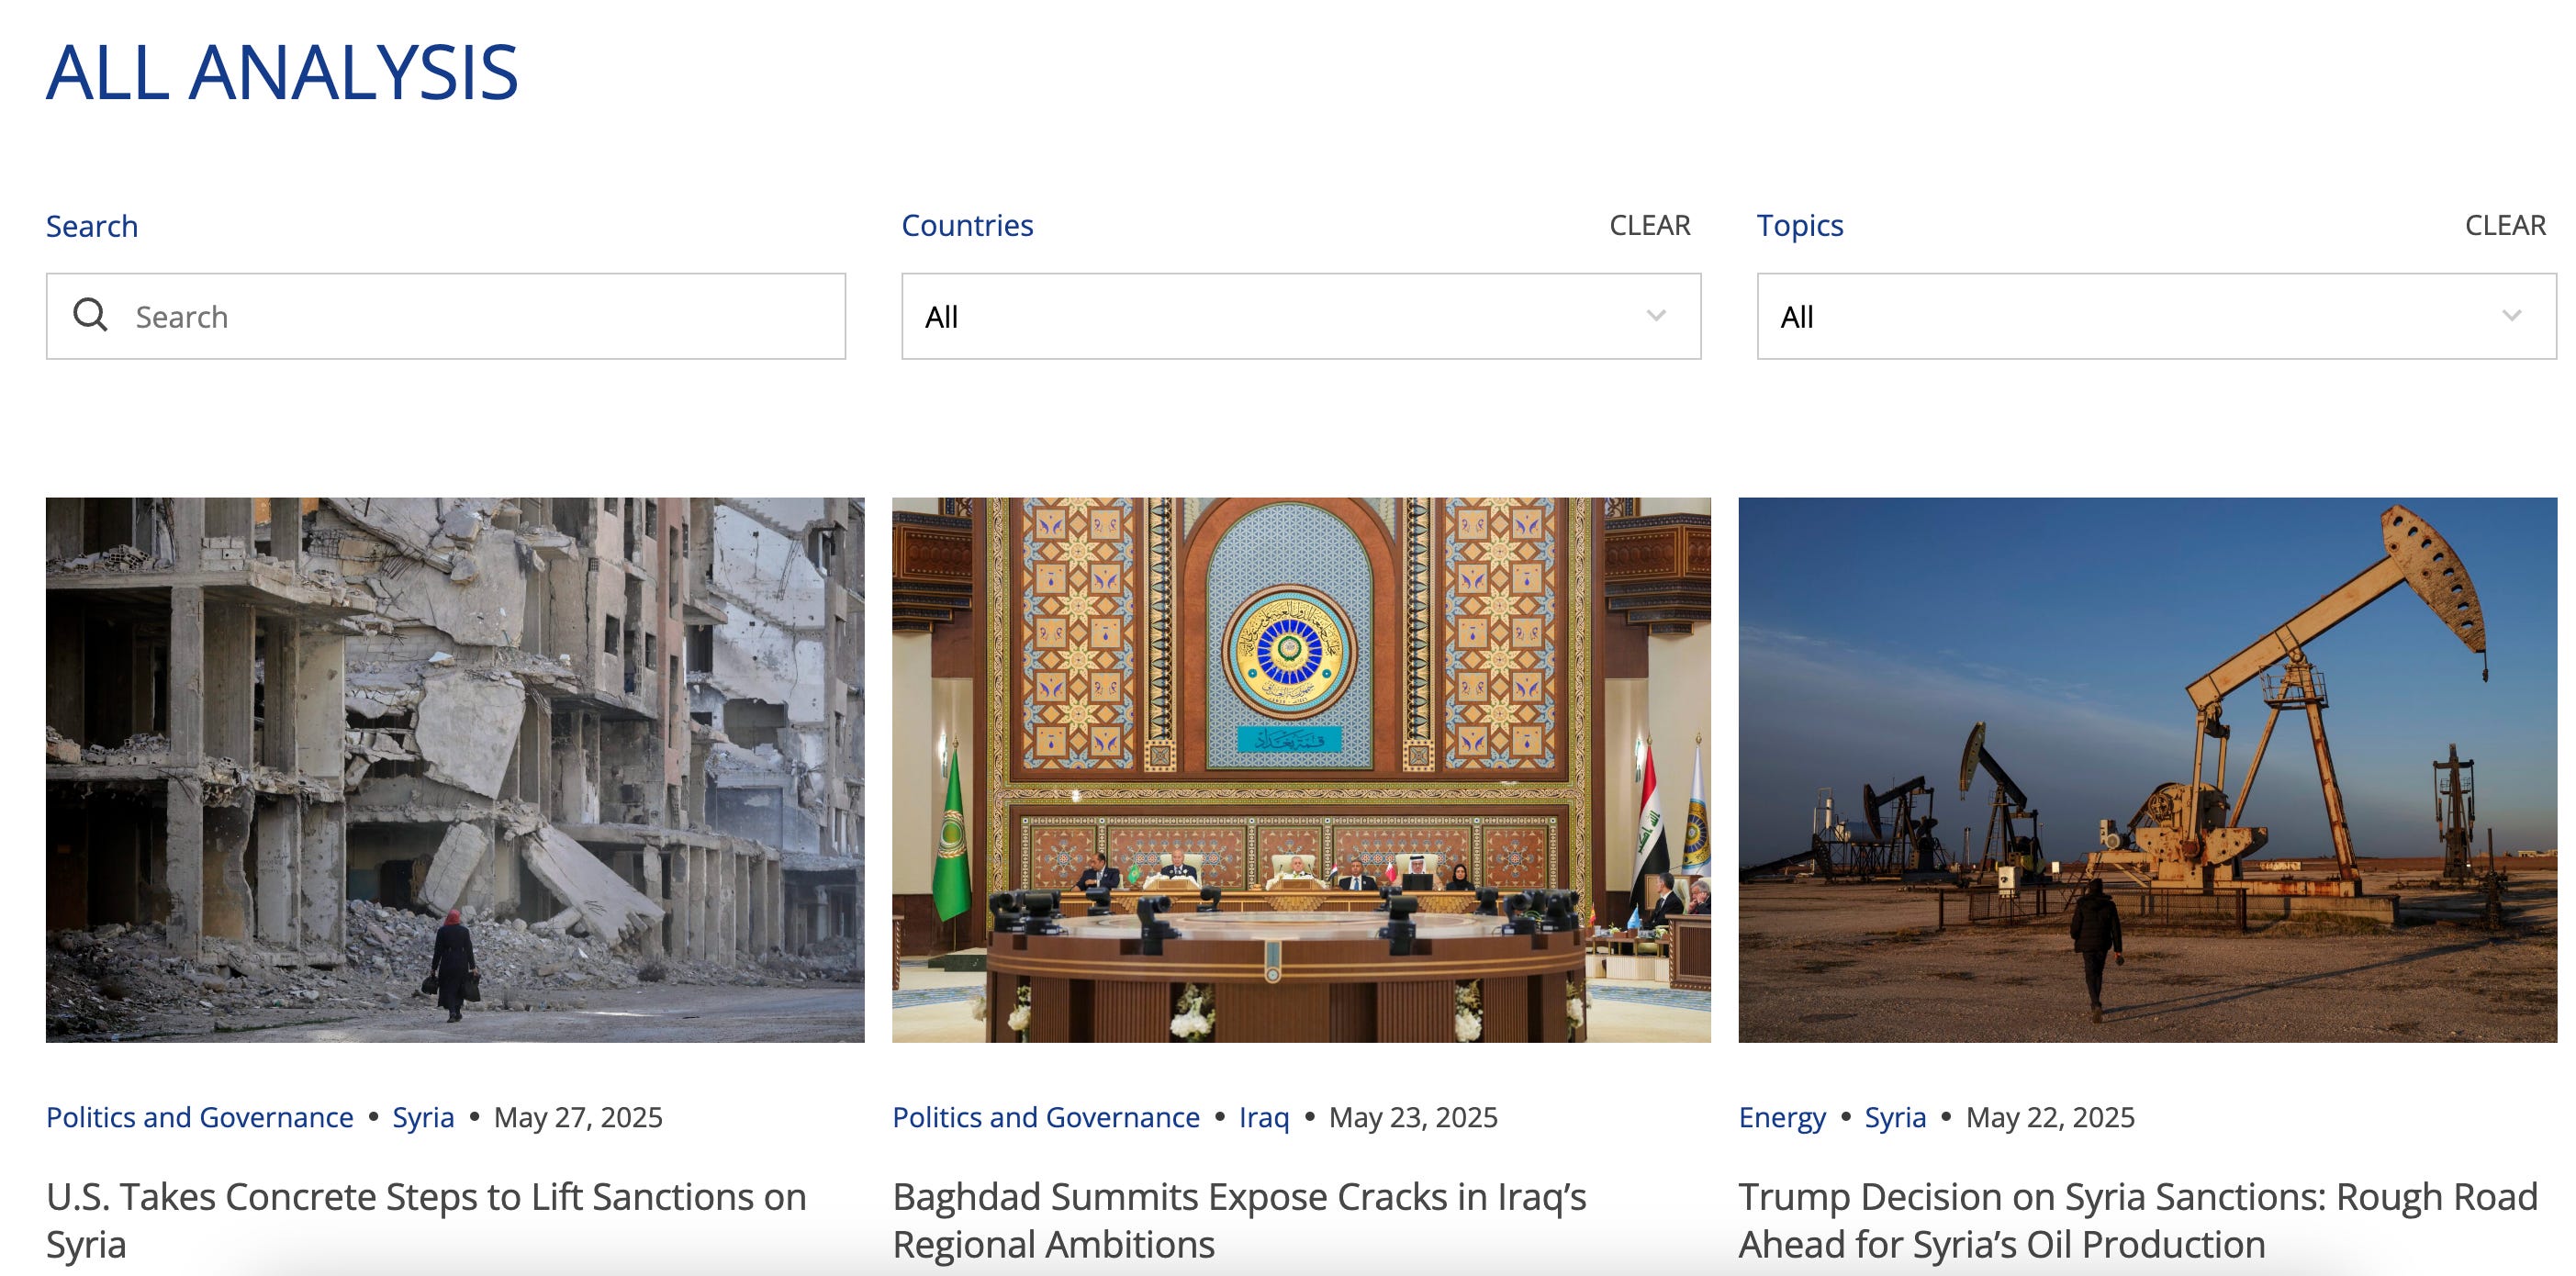
Task: Open the Baghdad summit hall image
Action: (1301, 769)
